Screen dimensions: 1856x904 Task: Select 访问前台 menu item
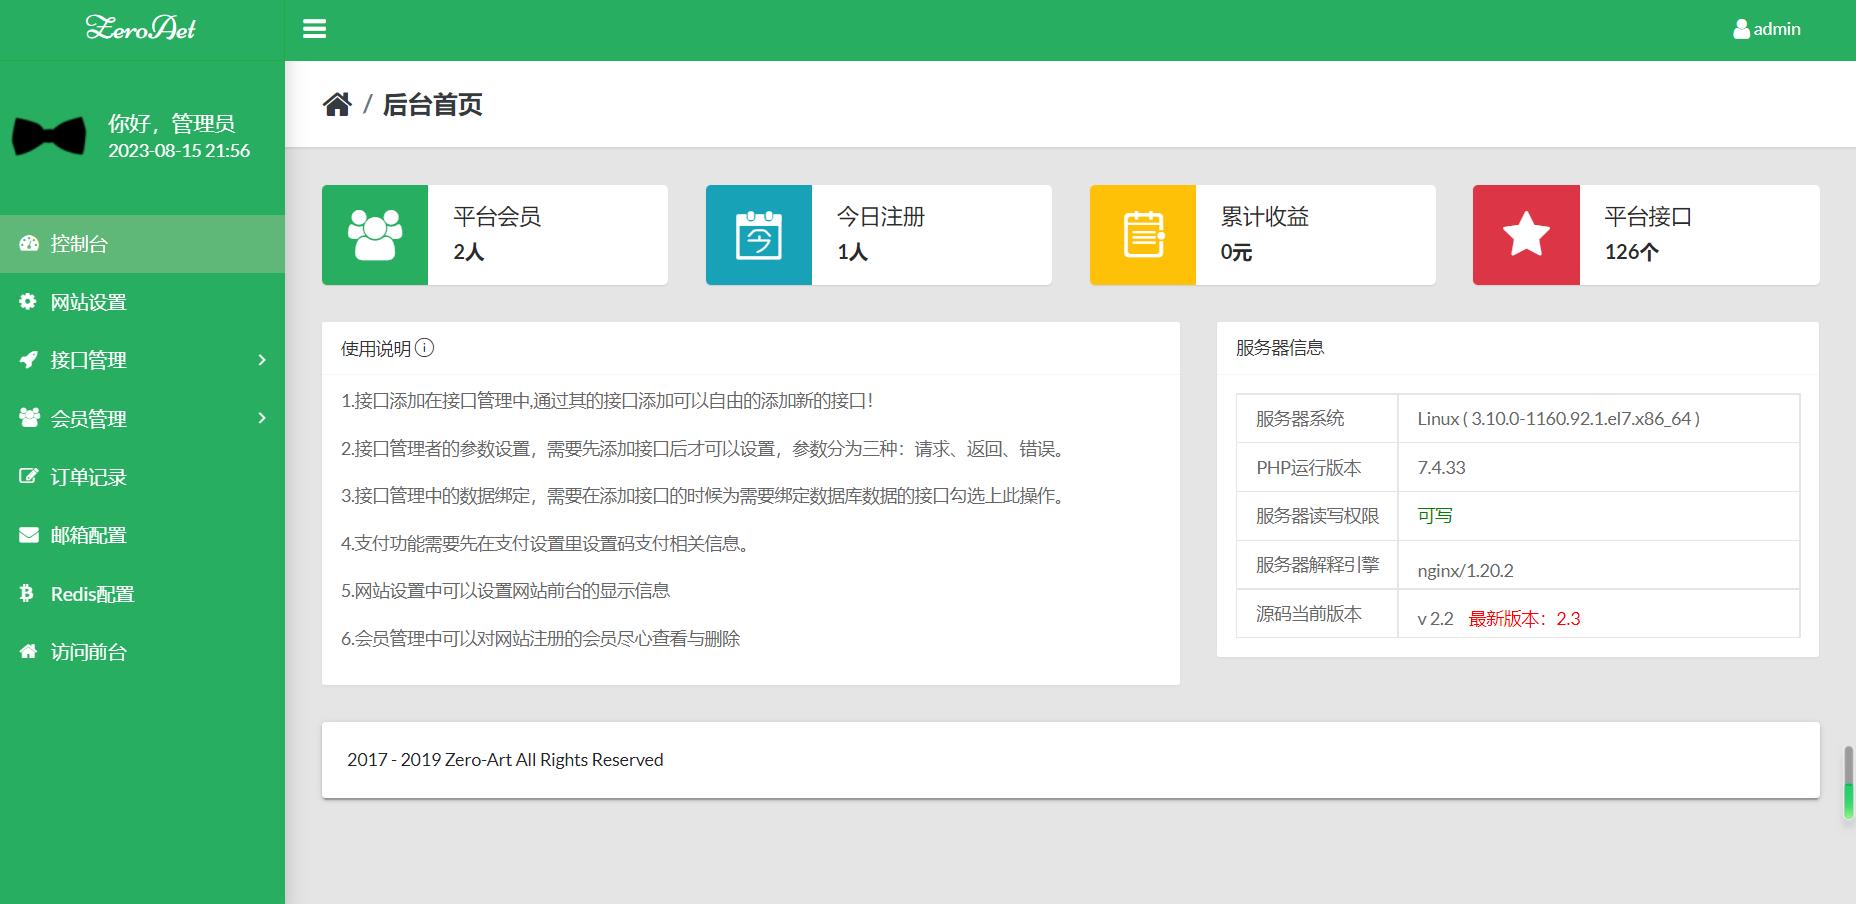[x=142, y=652]
